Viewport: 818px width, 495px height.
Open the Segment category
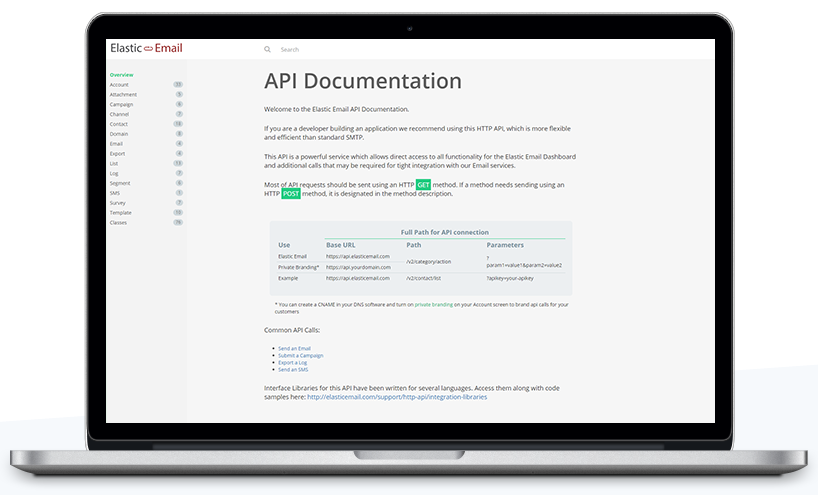coord(120,184)
